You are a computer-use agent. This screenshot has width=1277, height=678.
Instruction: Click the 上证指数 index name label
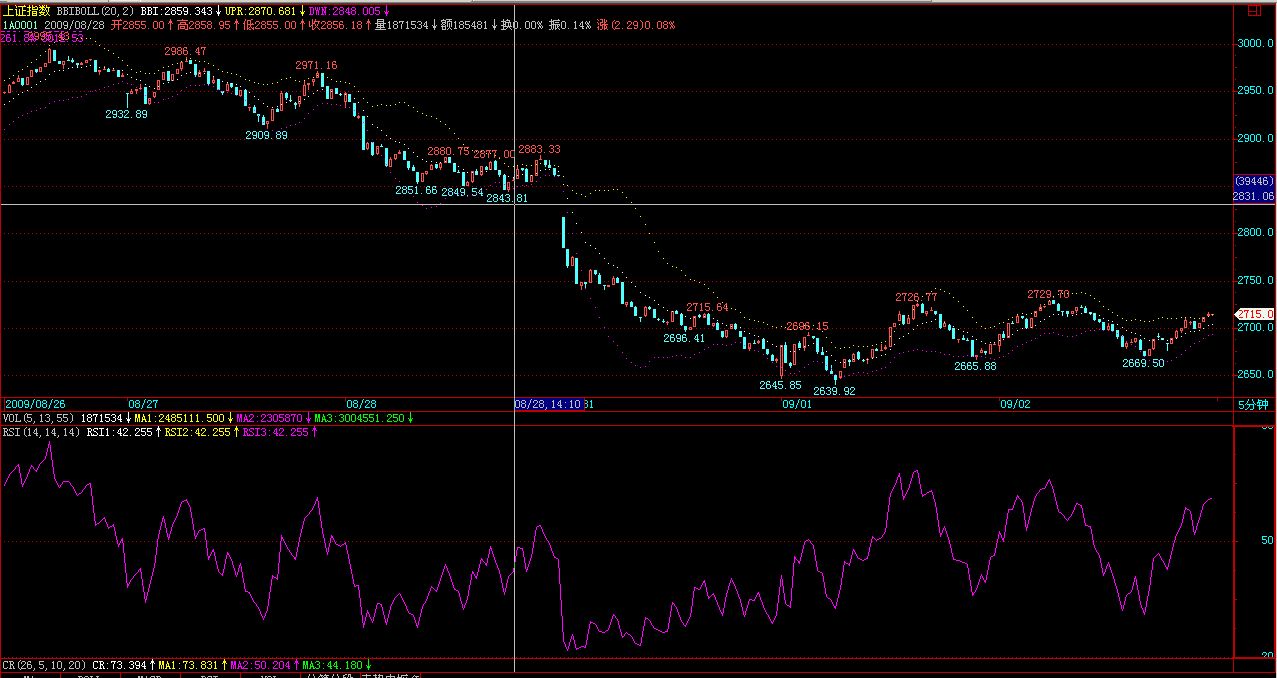click(x=27, y=11)
